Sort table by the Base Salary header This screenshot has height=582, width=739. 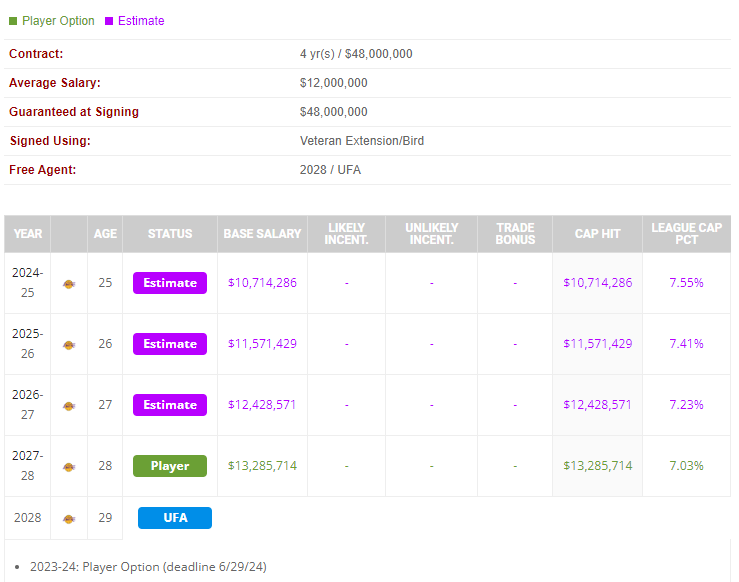pos(262,234)
